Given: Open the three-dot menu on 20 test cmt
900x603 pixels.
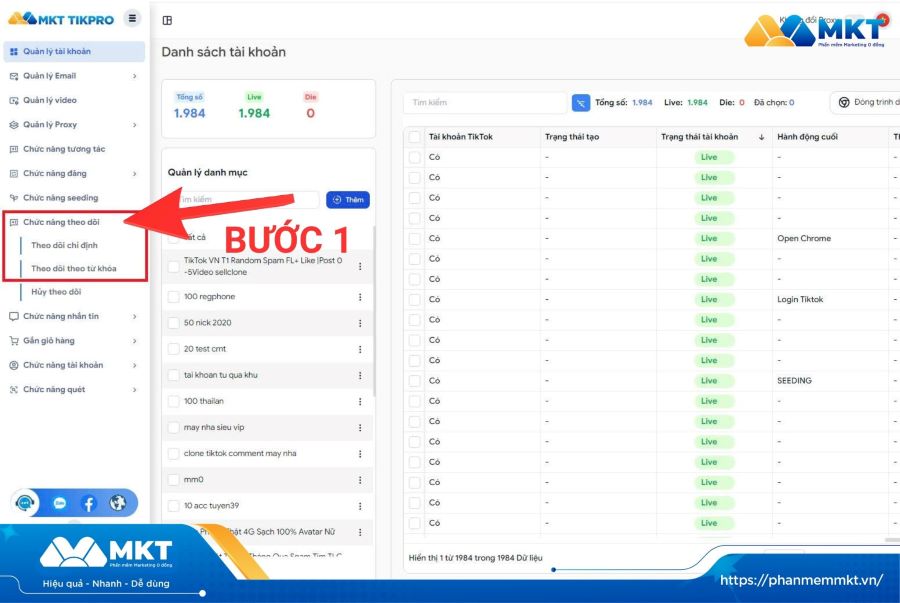Looking at the screenshot, I should pos(359,350).
